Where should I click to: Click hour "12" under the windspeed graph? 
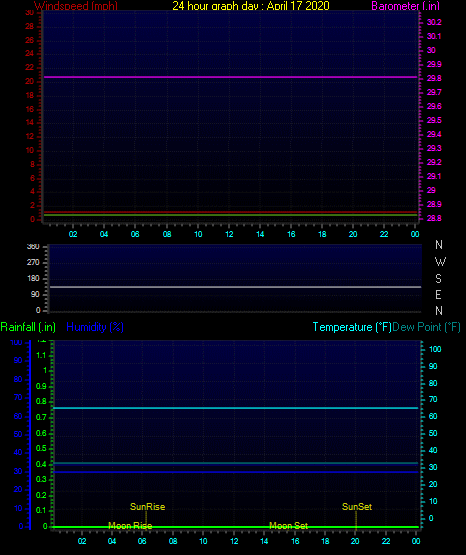(x=229, y=234)
